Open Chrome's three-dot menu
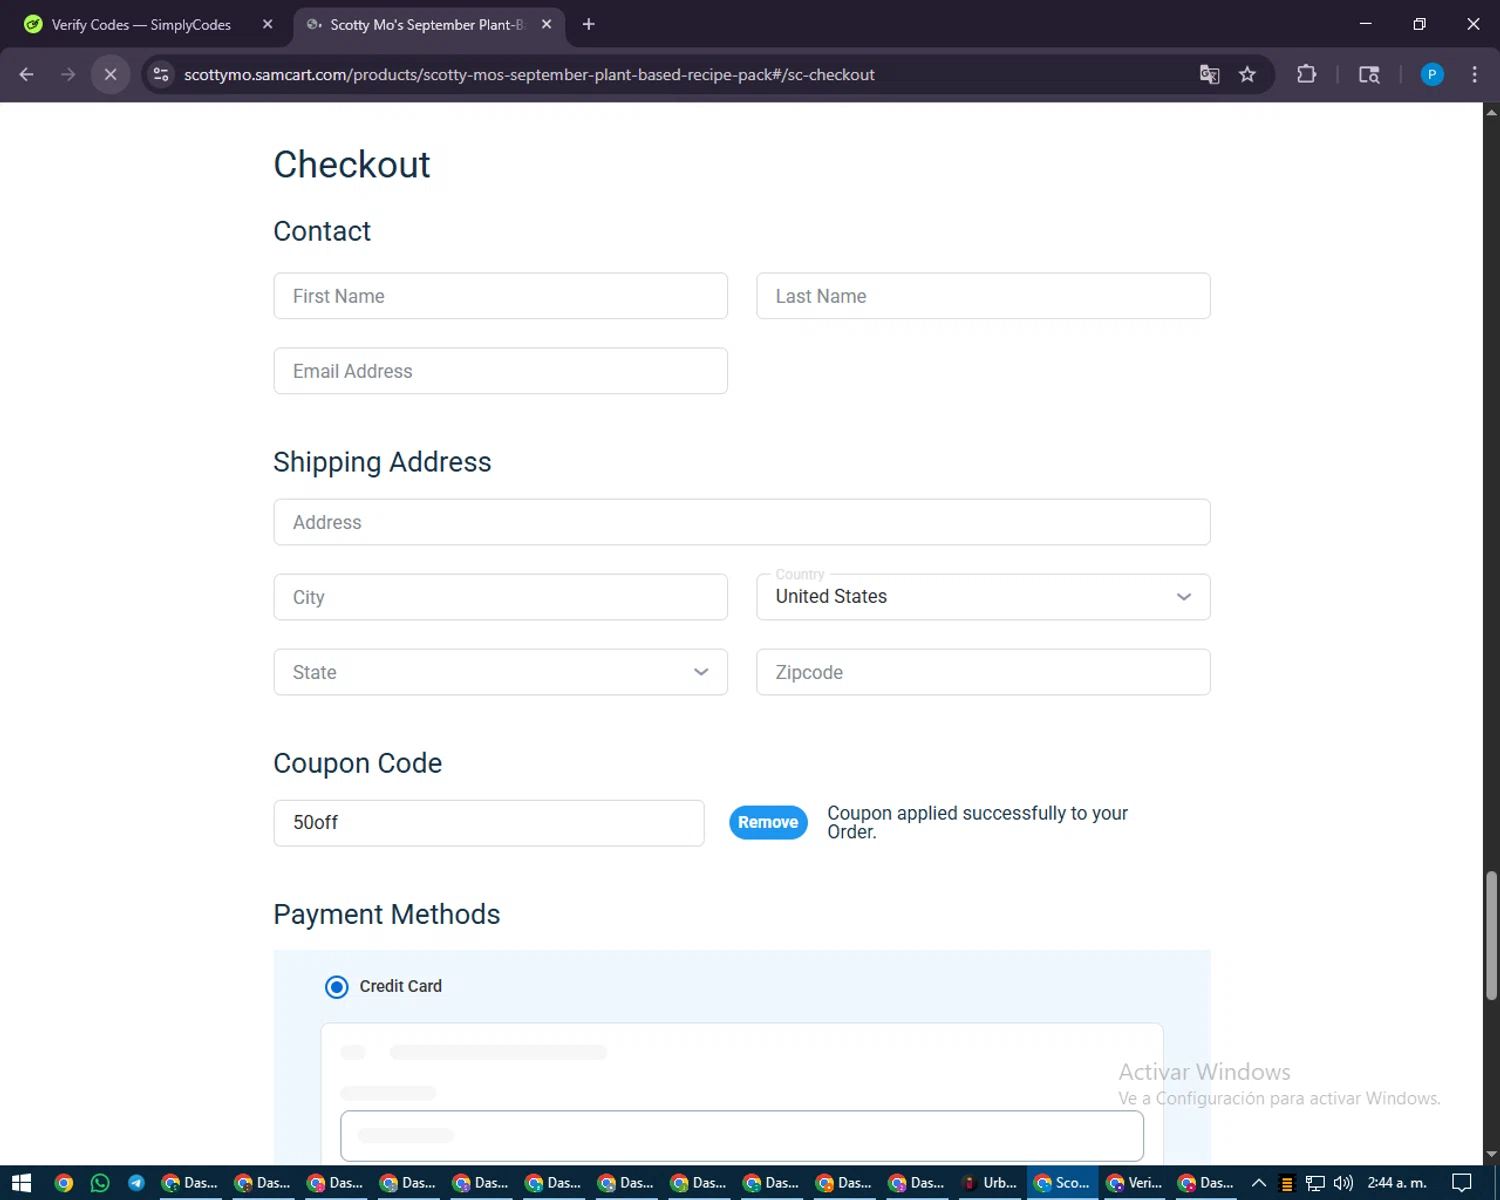Screen dimensions: 1500x1200 click(1474, 74)
